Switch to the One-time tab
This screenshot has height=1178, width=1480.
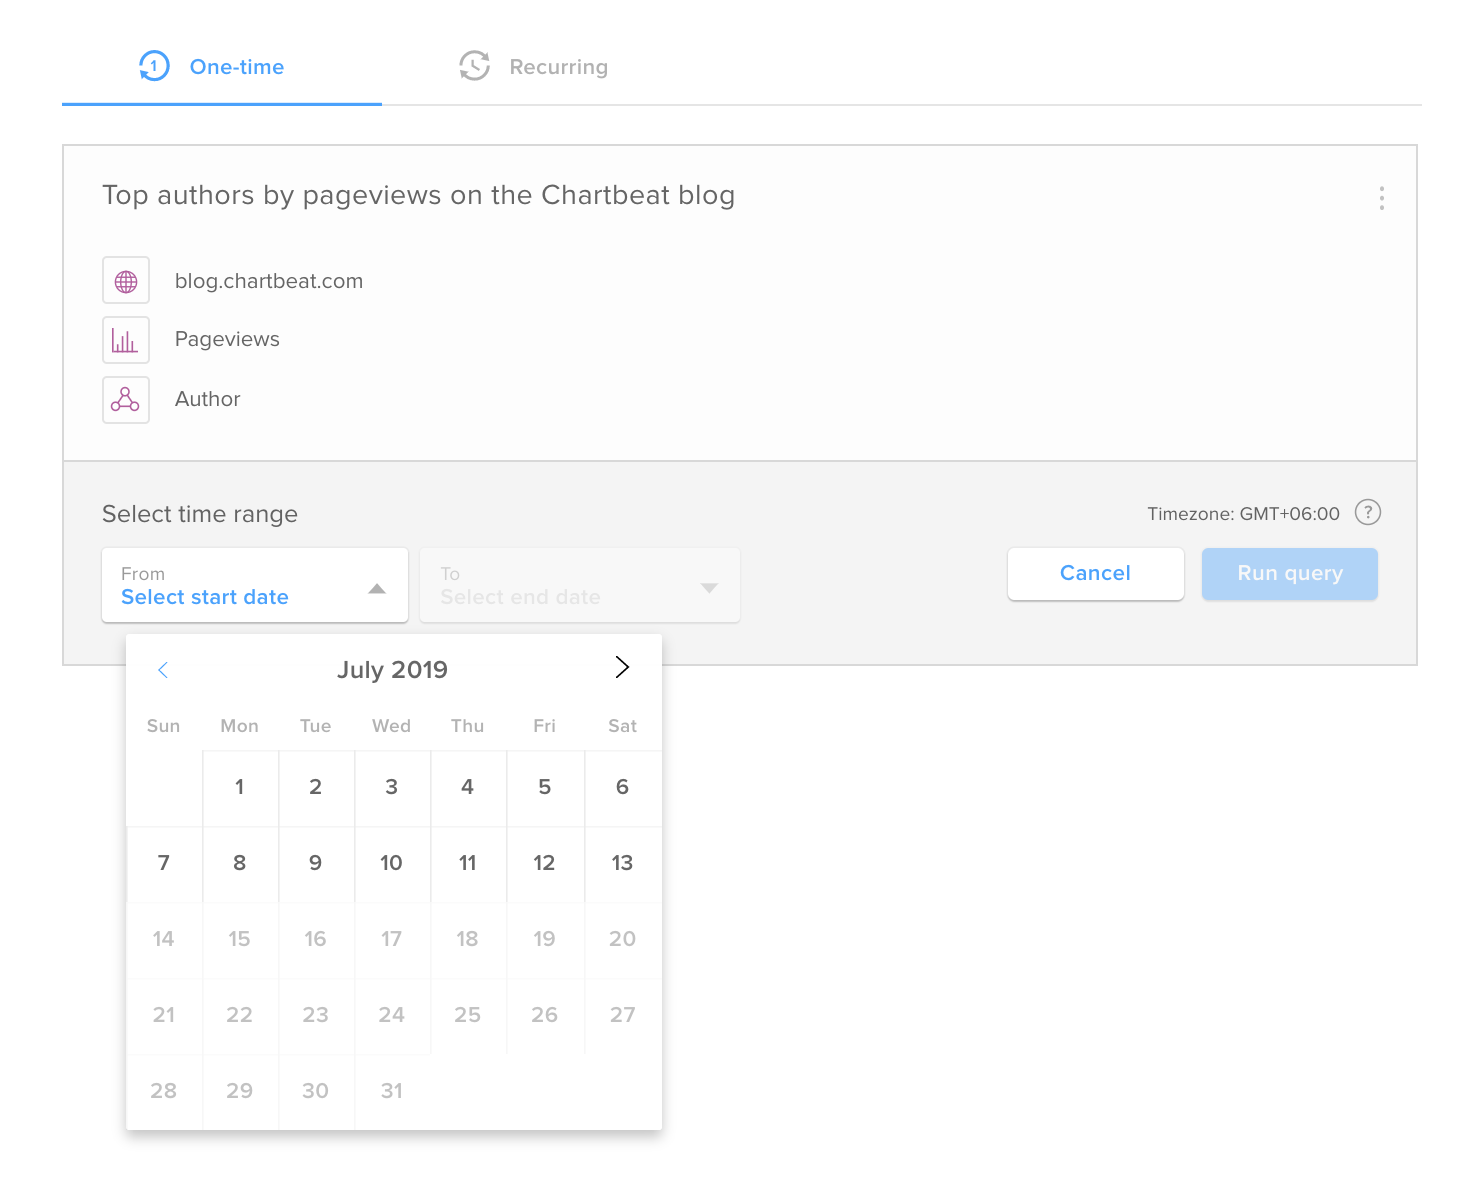tap(222, 66)
